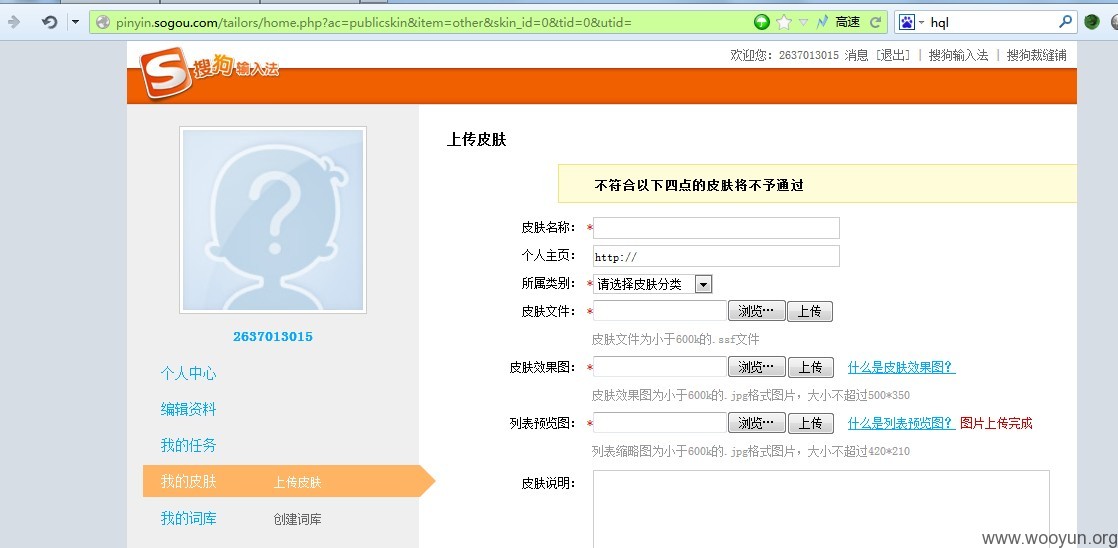Image resolution: width=1118 pixels, height=548 pixels.
Task: Open the 什么是皮肤效果图? help link
Action: (x=901, y=368)
